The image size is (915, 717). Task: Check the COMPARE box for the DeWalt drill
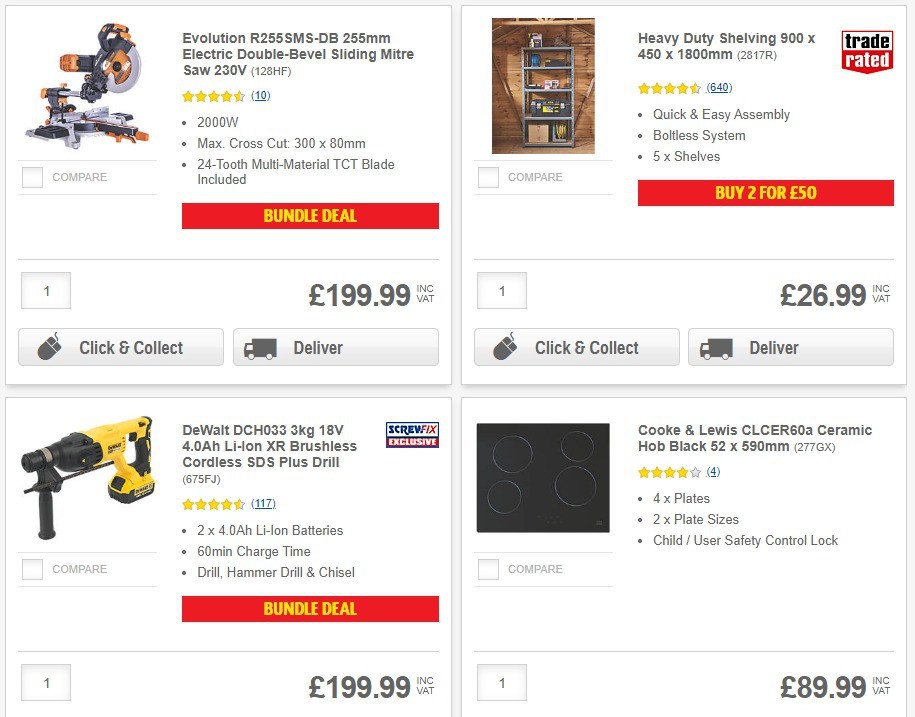(31, 569)
